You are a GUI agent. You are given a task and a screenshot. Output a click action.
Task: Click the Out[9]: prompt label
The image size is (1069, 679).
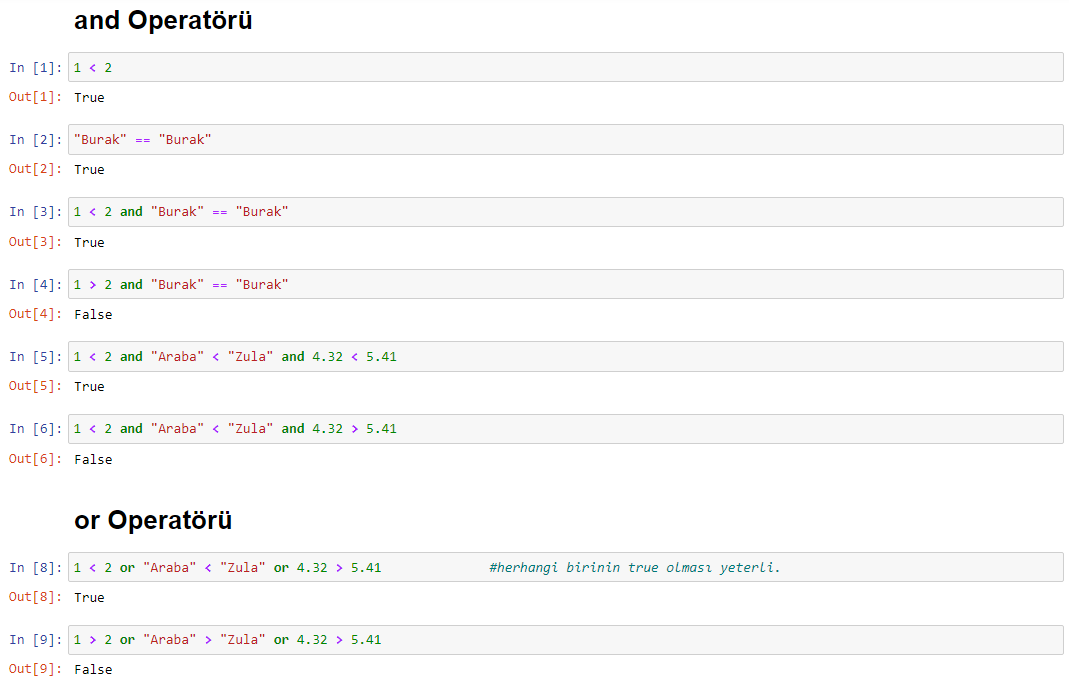[35, 669]
